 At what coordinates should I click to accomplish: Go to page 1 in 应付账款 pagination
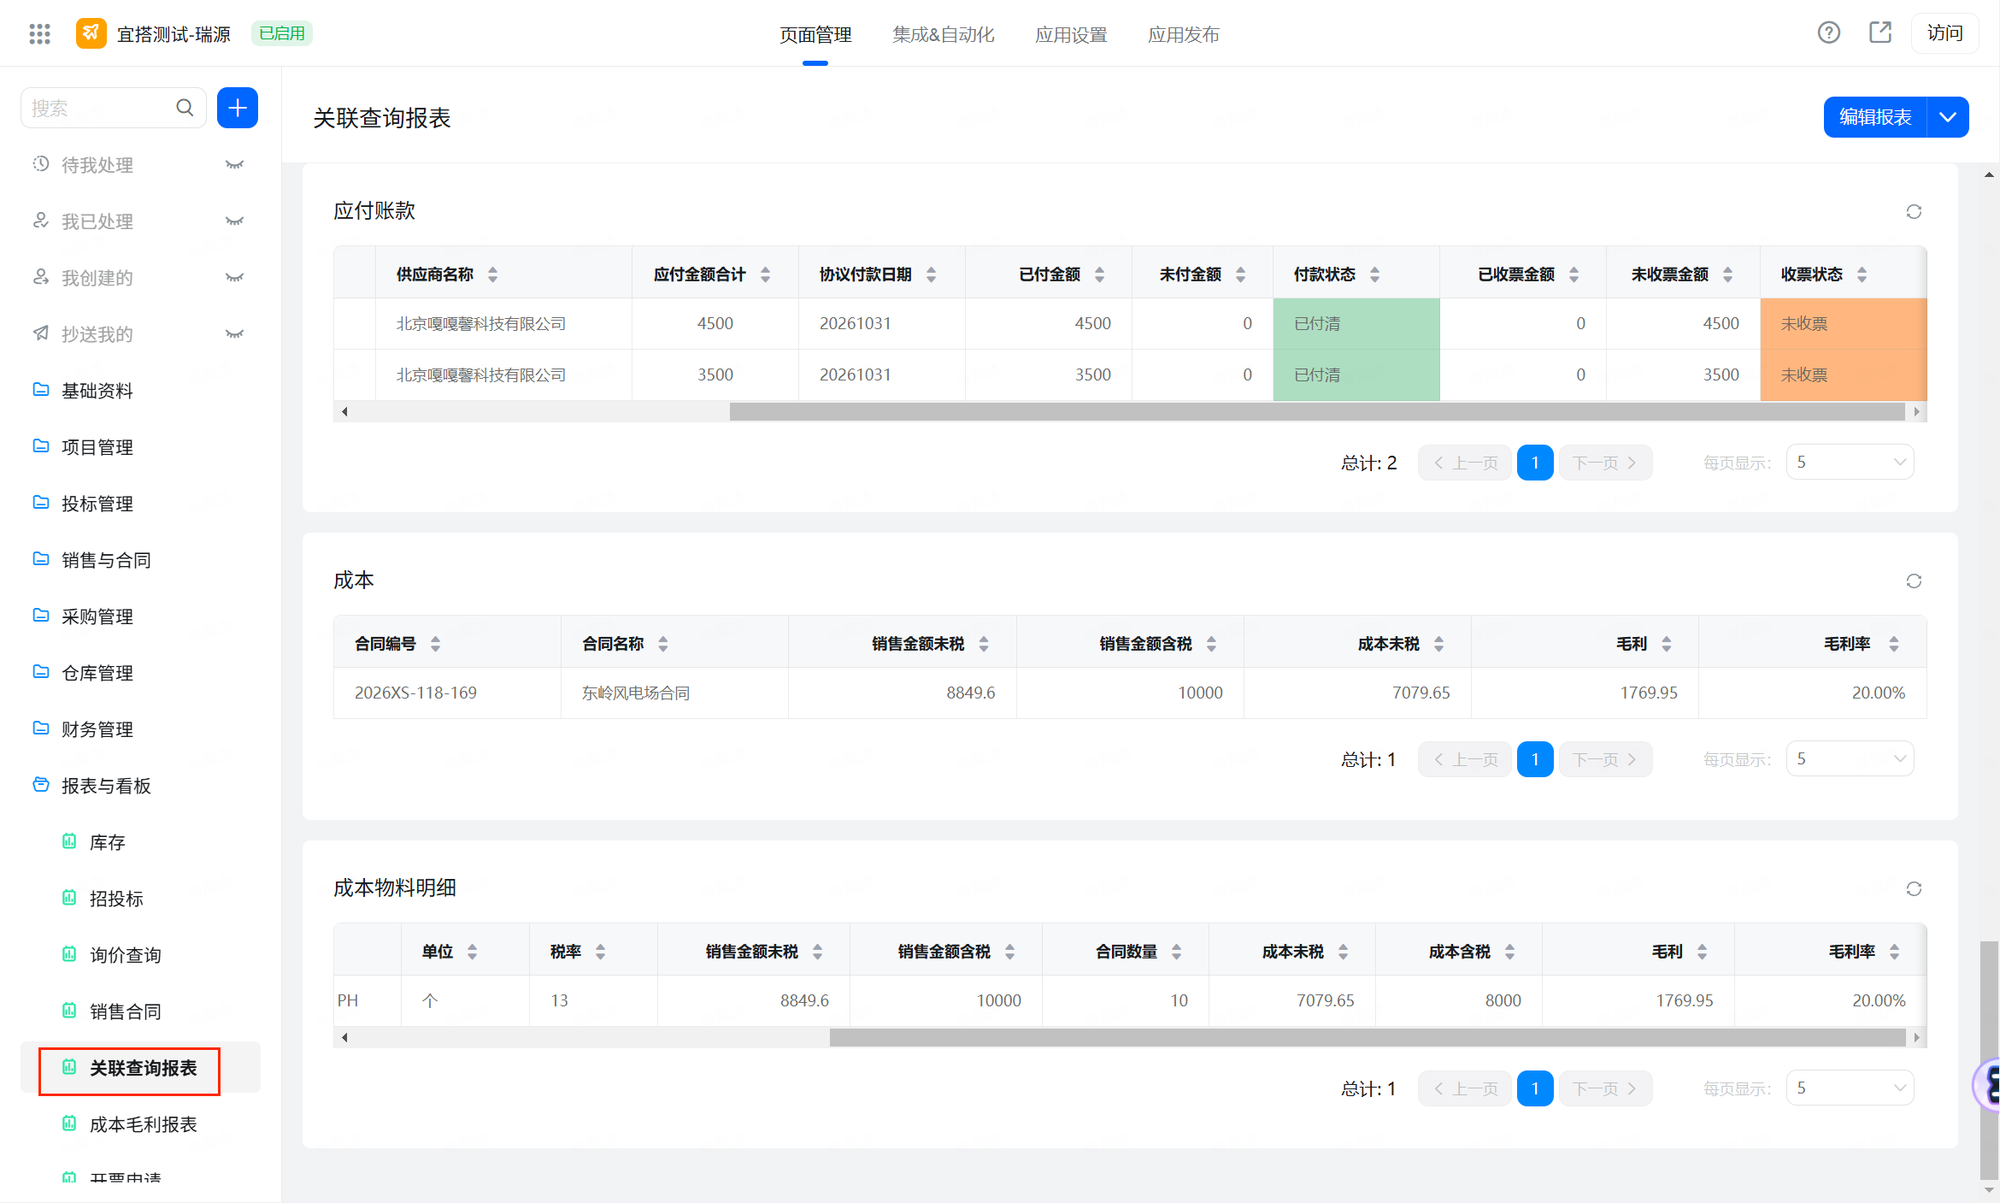point(1535,463)
